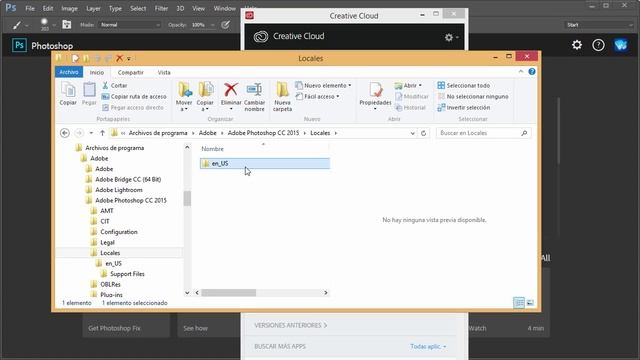
Task: Click Adobe Photoshop CC 2015 breadcrumb
Action: pos(263,133)
